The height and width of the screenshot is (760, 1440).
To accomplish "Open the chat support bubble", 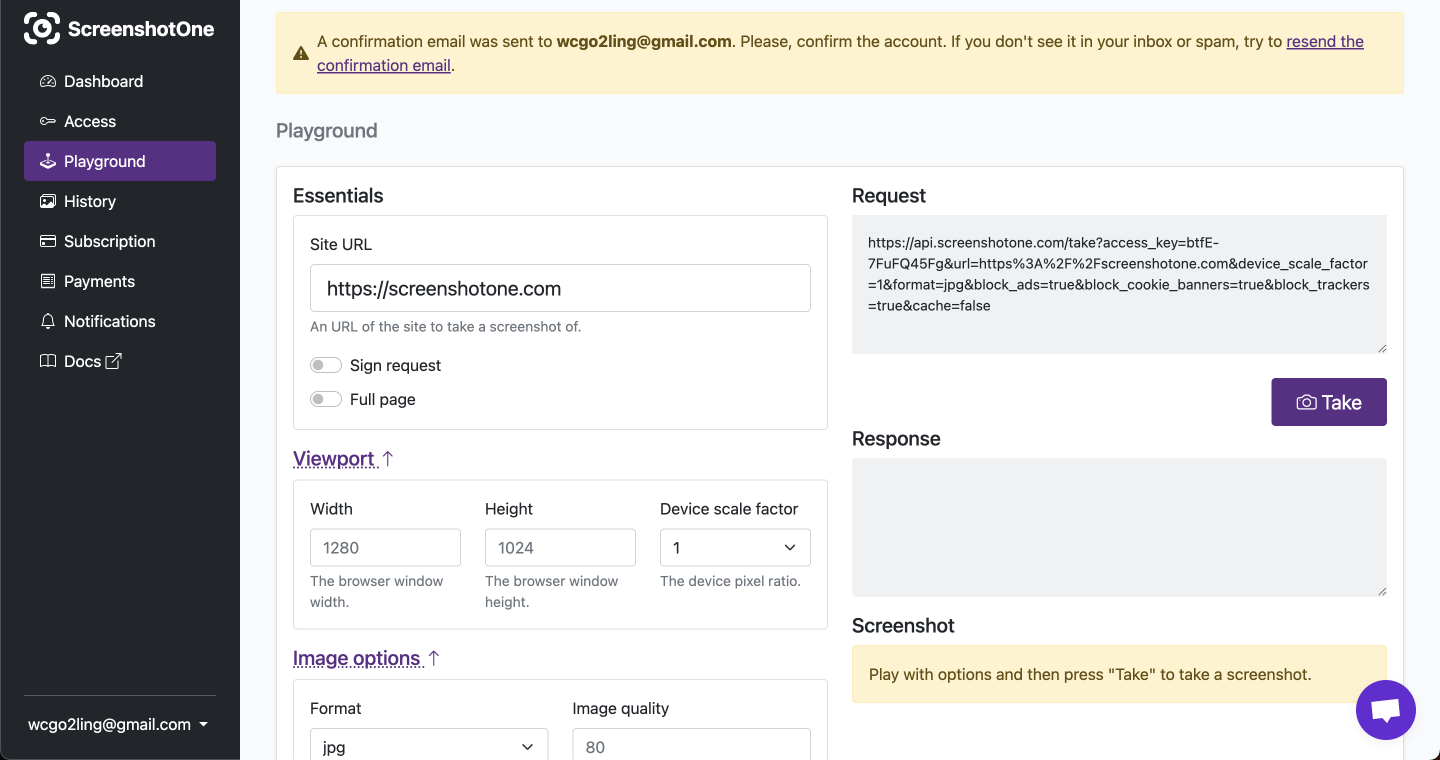I will [1385, 710].
